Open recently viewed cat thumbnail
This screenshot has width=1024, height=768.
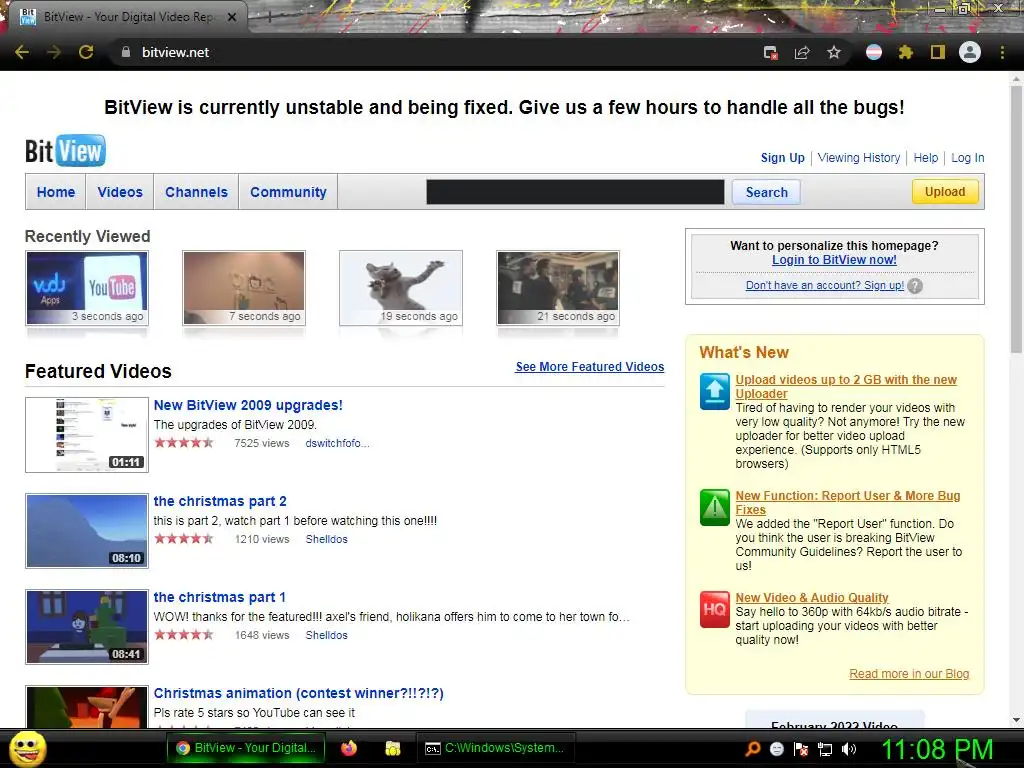(401, 288)
